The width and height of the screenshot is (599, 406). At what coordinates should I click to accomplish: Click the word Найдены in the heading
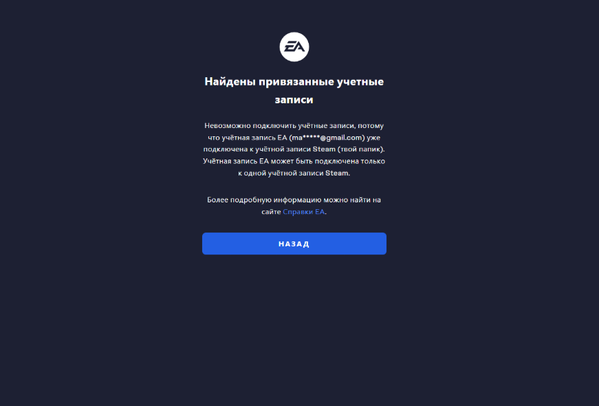230,82
